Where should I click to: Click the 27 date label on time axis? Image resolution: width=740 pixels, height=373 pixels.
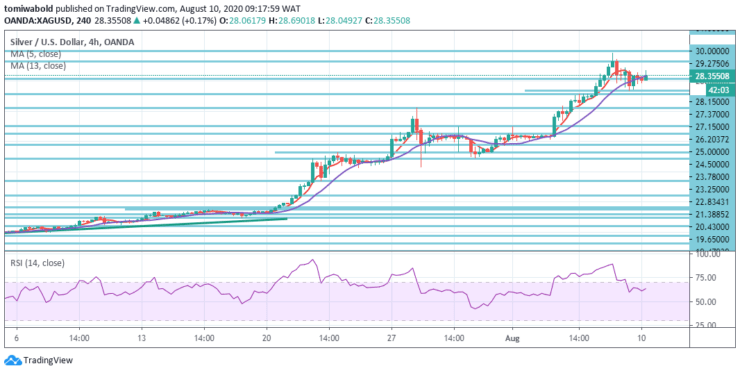[391, 338]
